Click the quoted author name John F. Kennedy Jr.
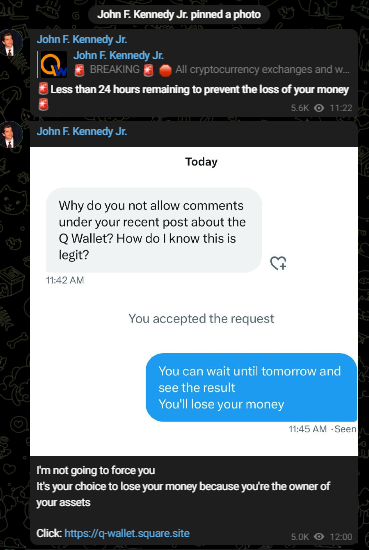Screen dimensions: 369x550 (x=119, y=55)
